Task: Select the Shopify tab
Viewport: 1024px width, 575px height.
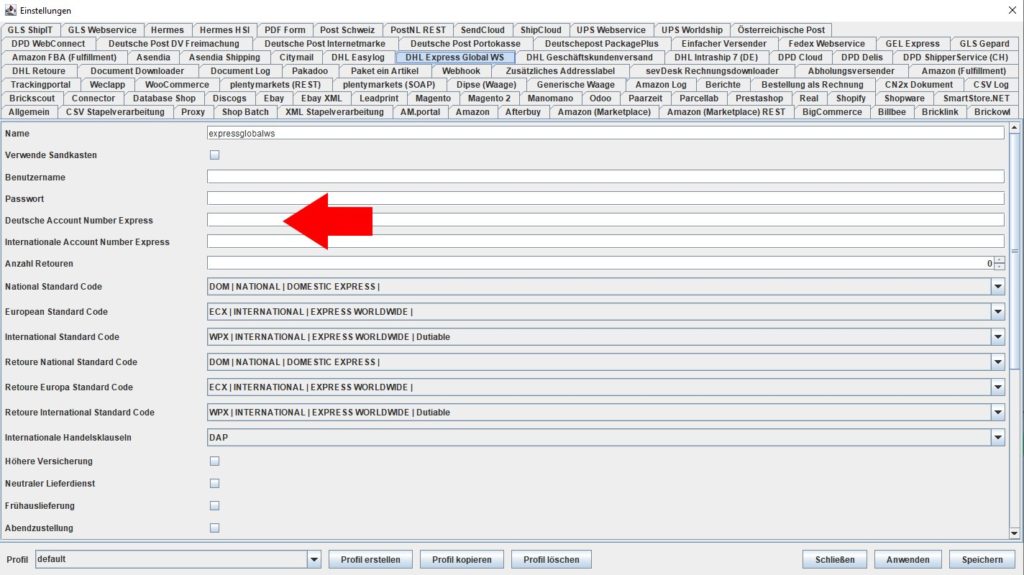Action: (850, 99)
